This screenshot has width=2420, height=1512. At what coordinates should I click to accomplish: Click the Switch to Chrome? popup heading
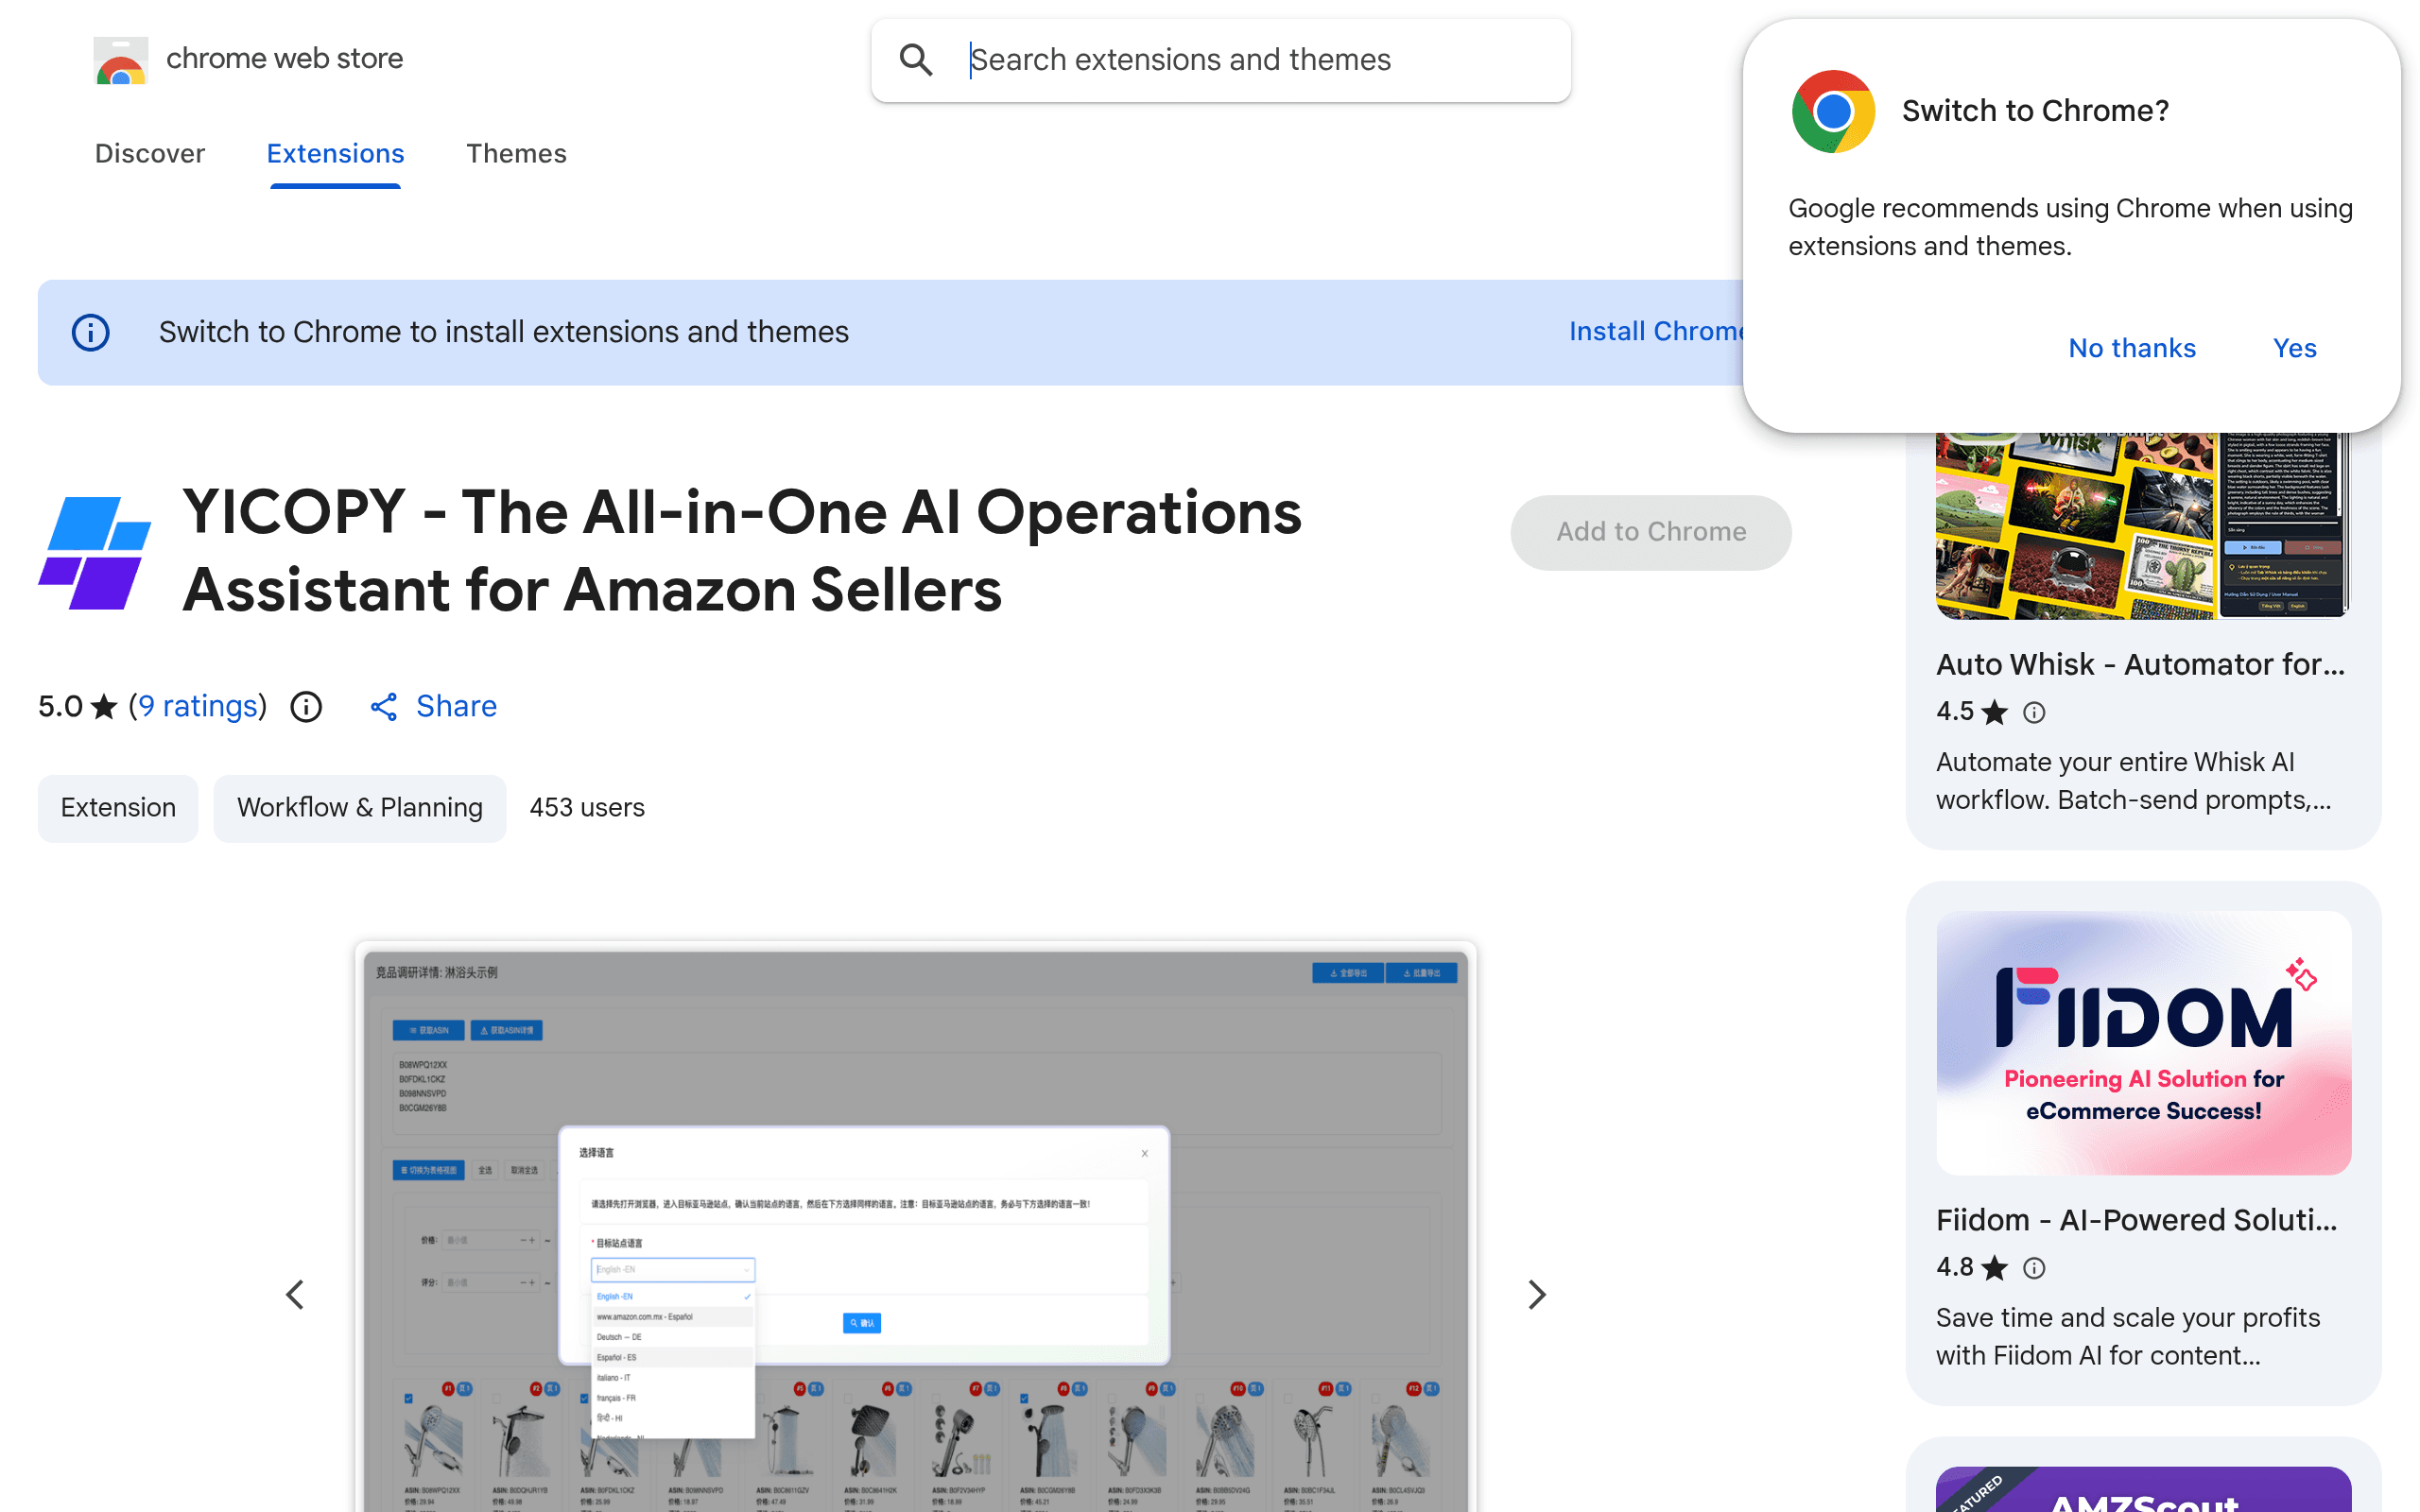coord(2035,111)
